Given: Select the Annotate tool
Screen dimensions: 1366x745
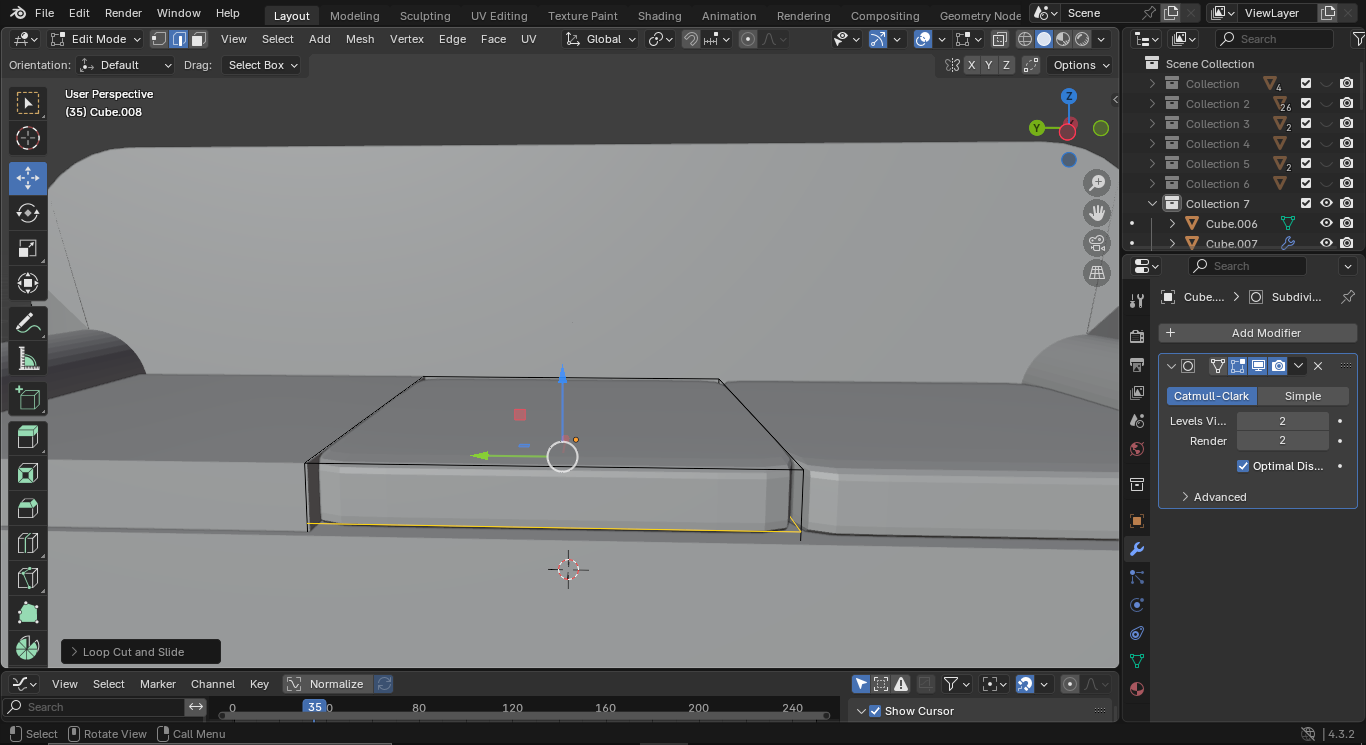Looking at the screenshot, I should [28, 323].
